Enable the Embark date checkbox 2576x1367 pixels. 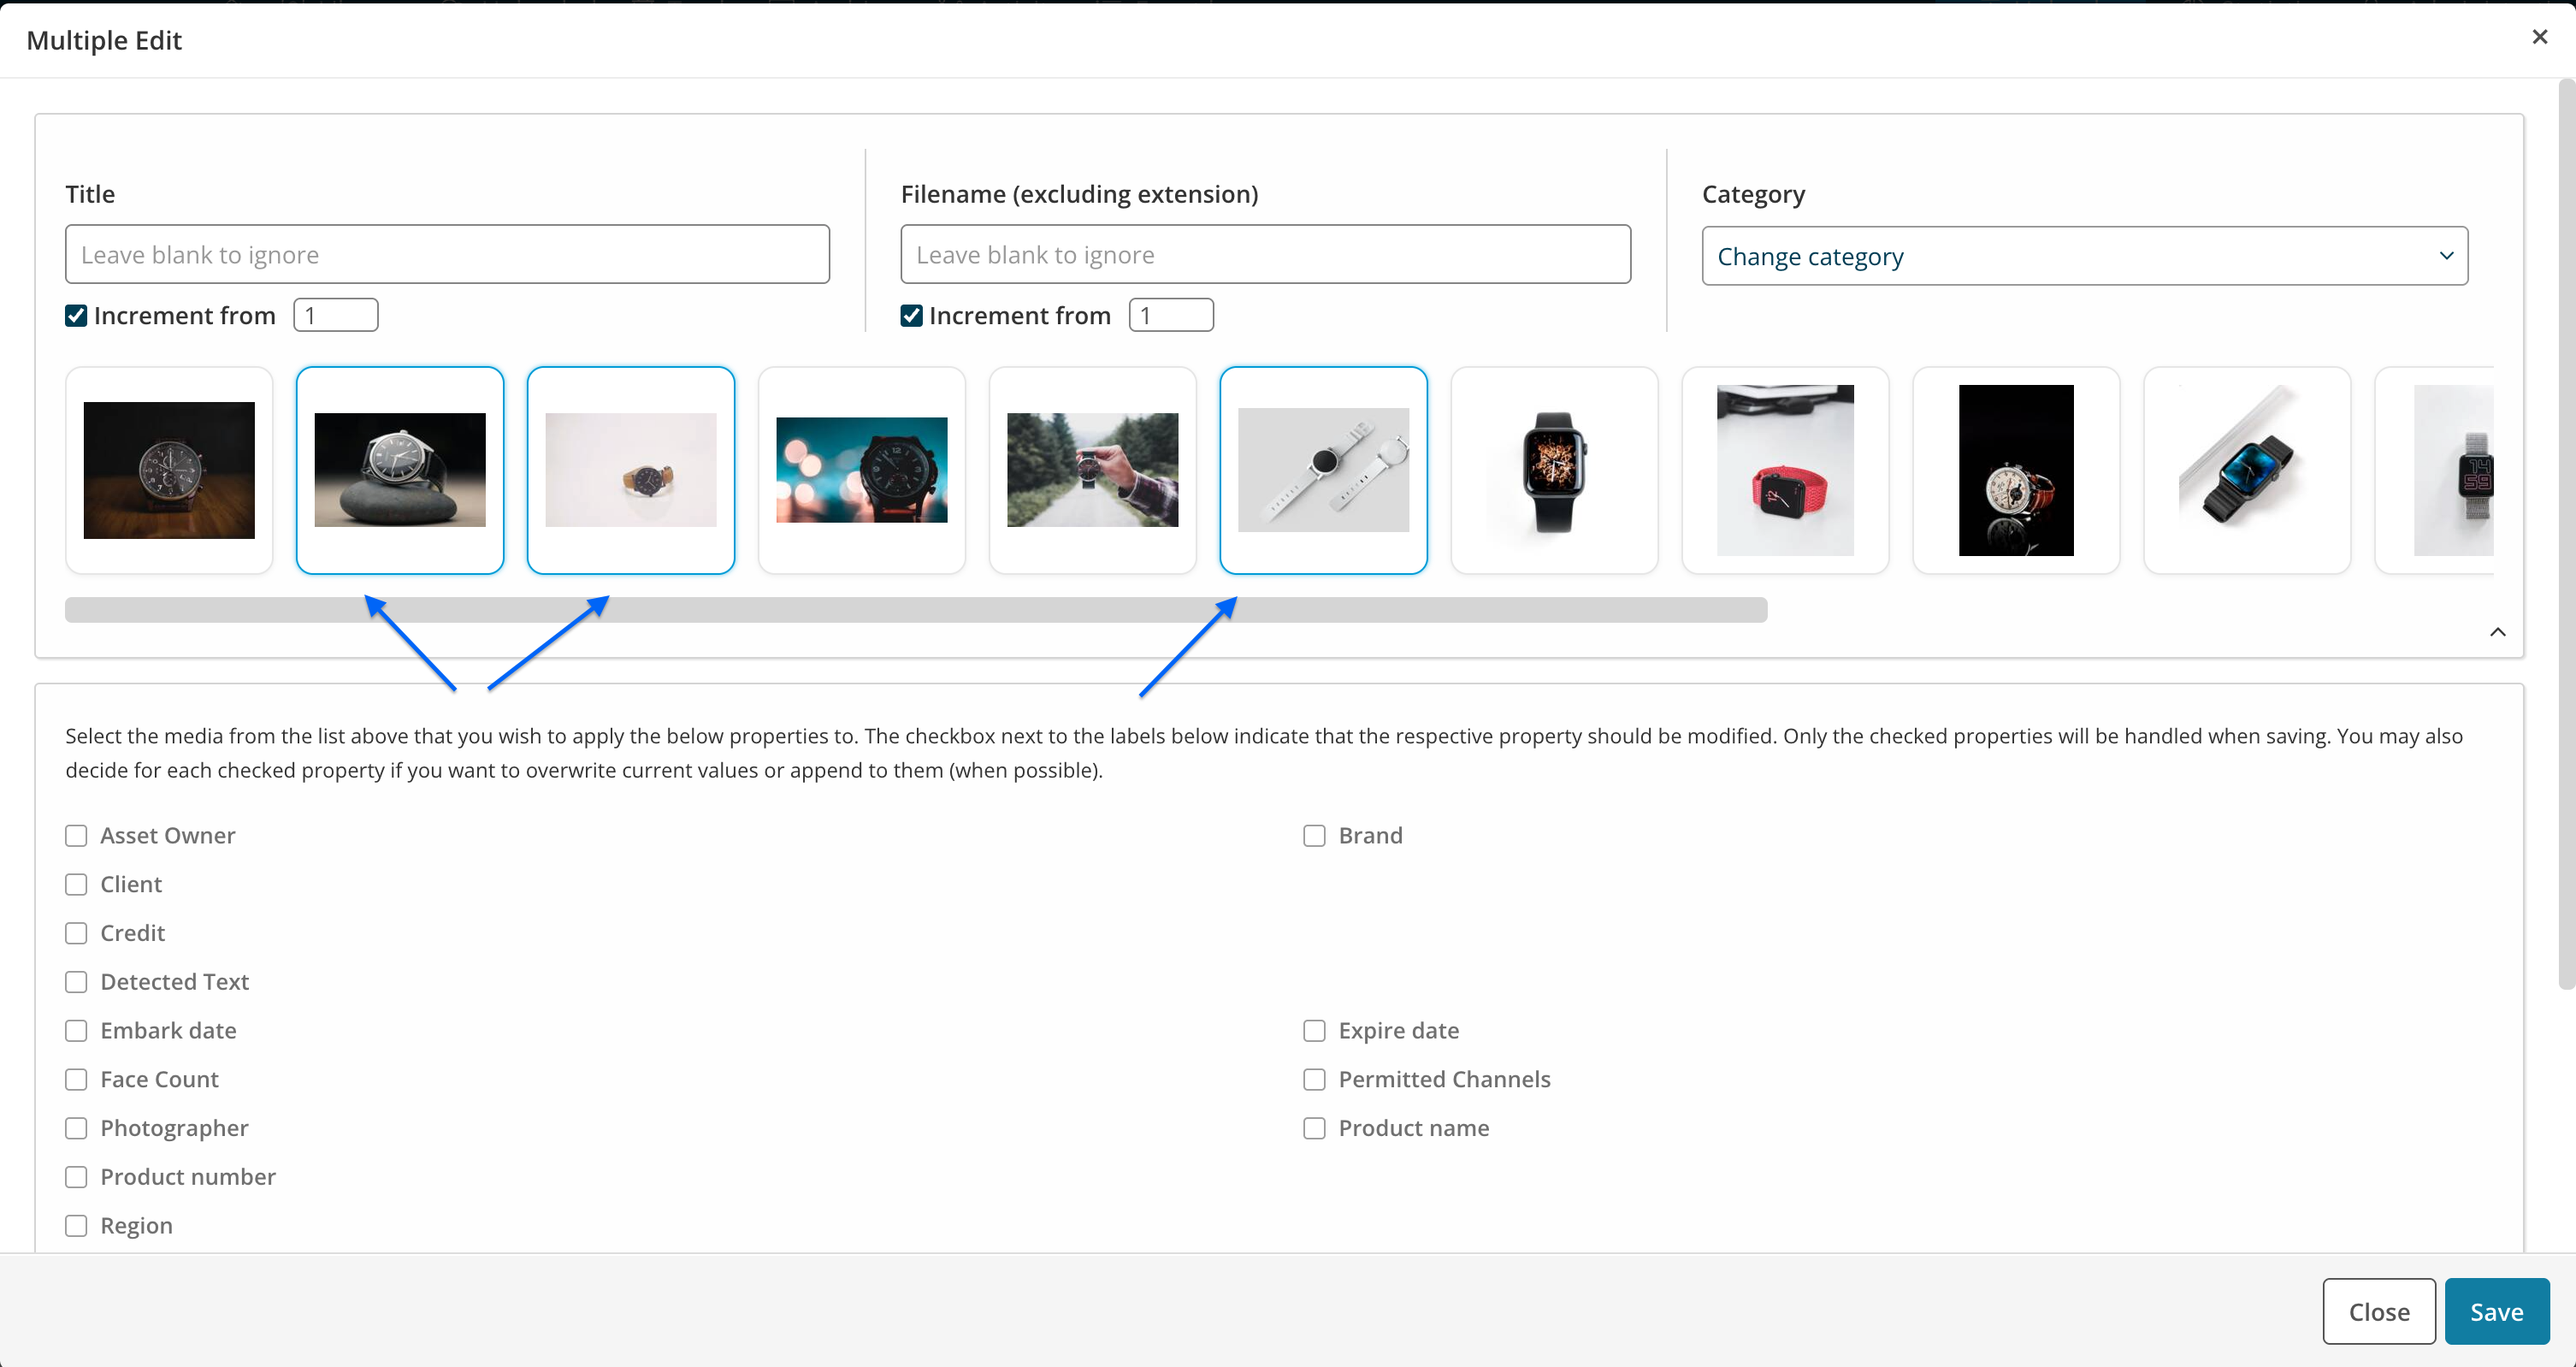pyautogui.click(x=76, y=1031)
